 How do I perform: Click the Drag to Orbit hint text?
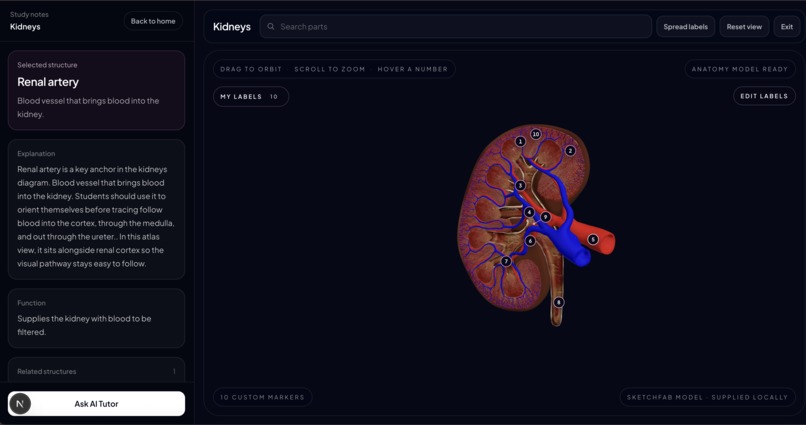251,69
